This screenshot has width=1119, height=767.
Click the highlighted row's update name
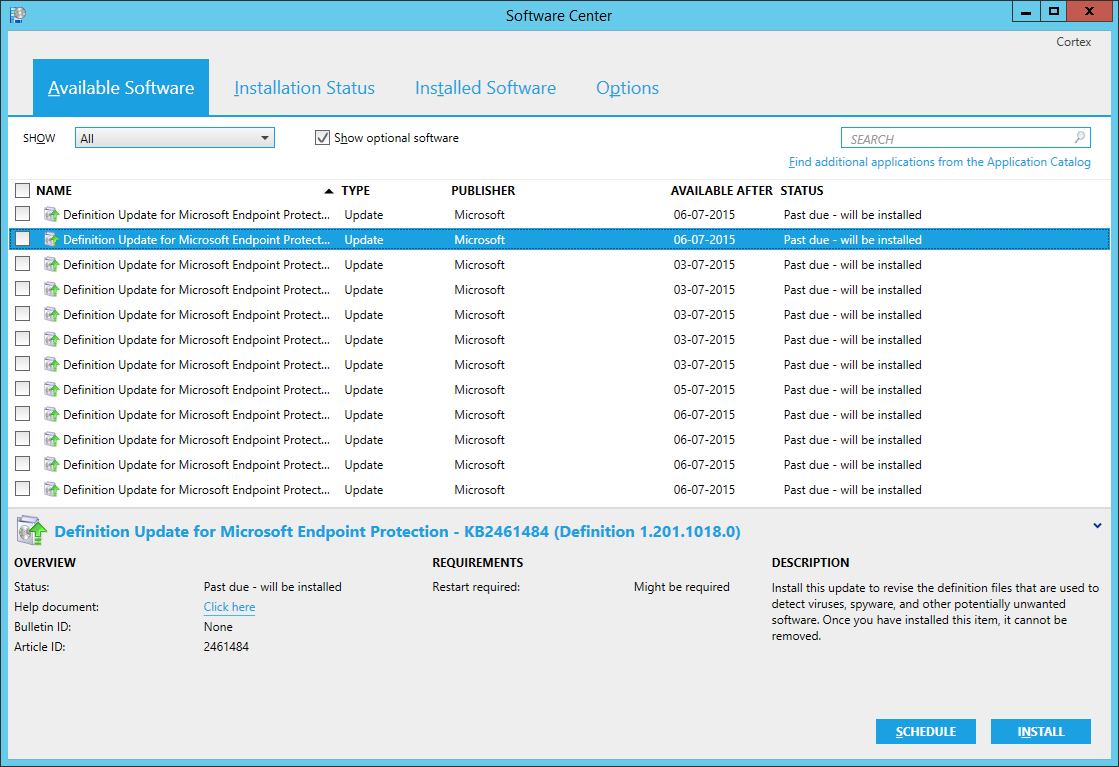(x=196, y=240)
